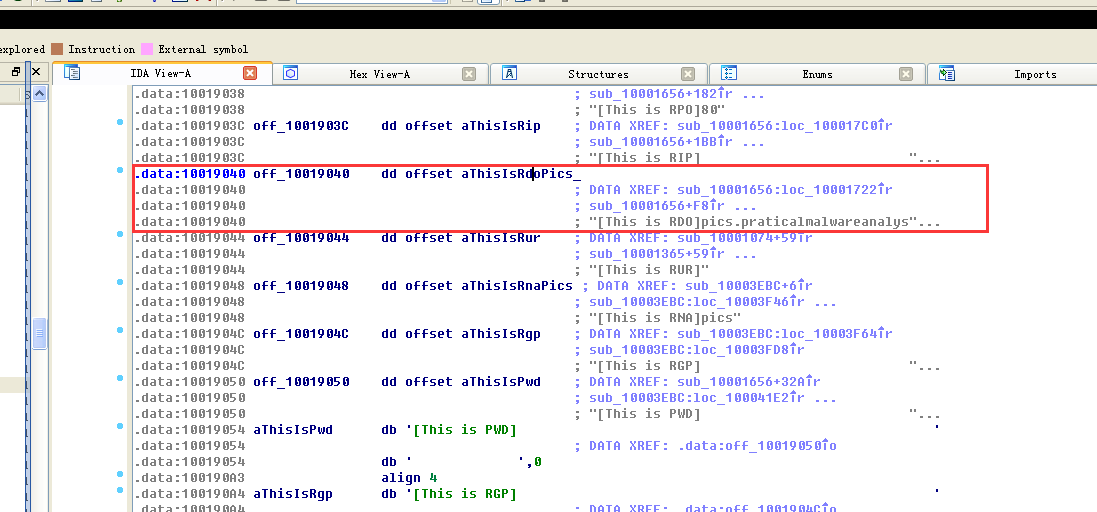1097x512 pixels.
Task: Click the blue dot beside align 4 line
Action: click(120, 474)
